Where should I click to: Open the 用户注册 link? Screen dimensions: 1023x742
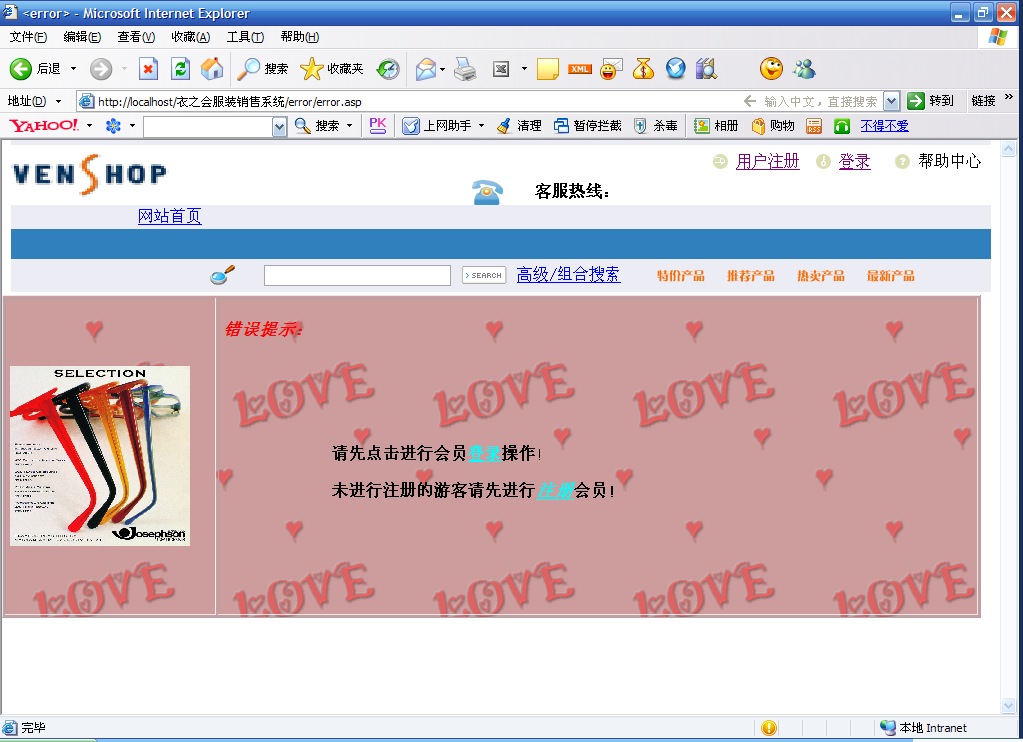pos(767,161)
